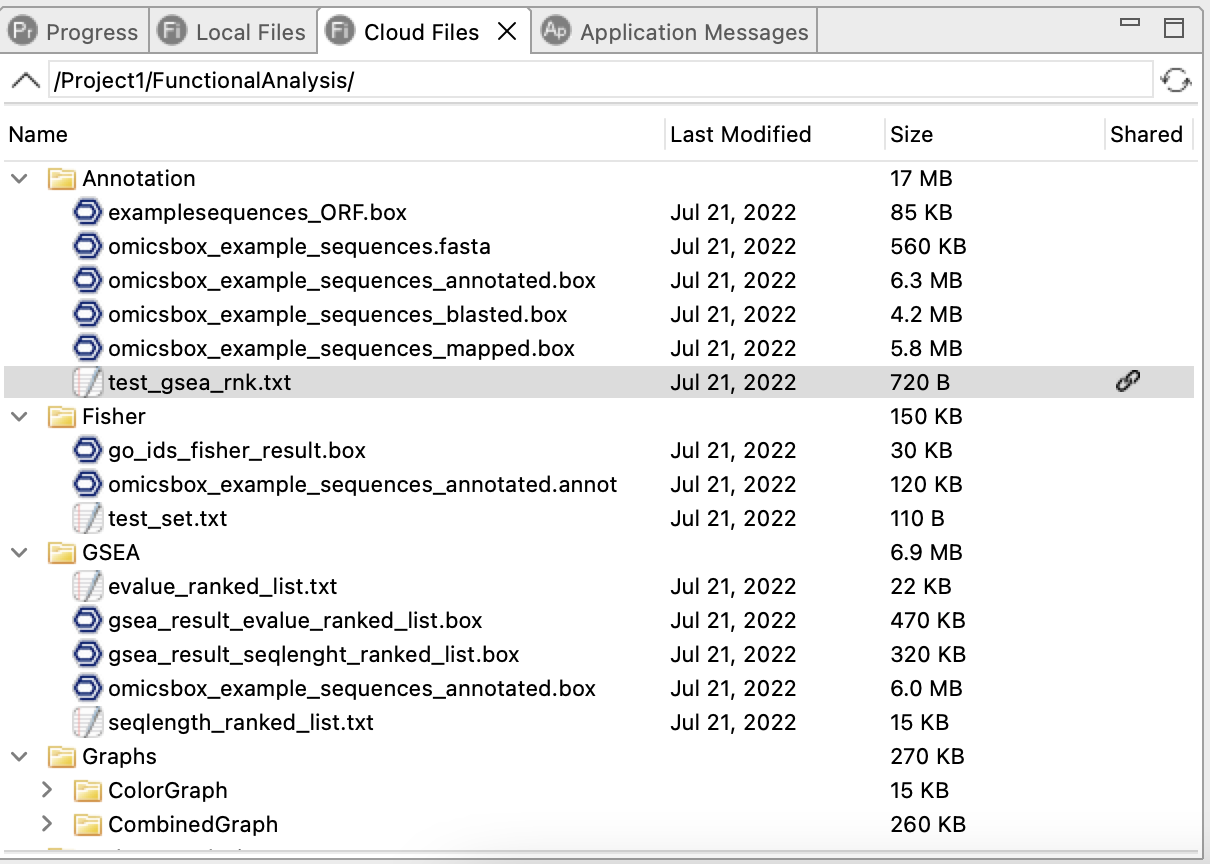Viewport: 1210px width, 864px height.
Task: Click the refresh icon beside path field
Action: click(x=1176, y=81)
